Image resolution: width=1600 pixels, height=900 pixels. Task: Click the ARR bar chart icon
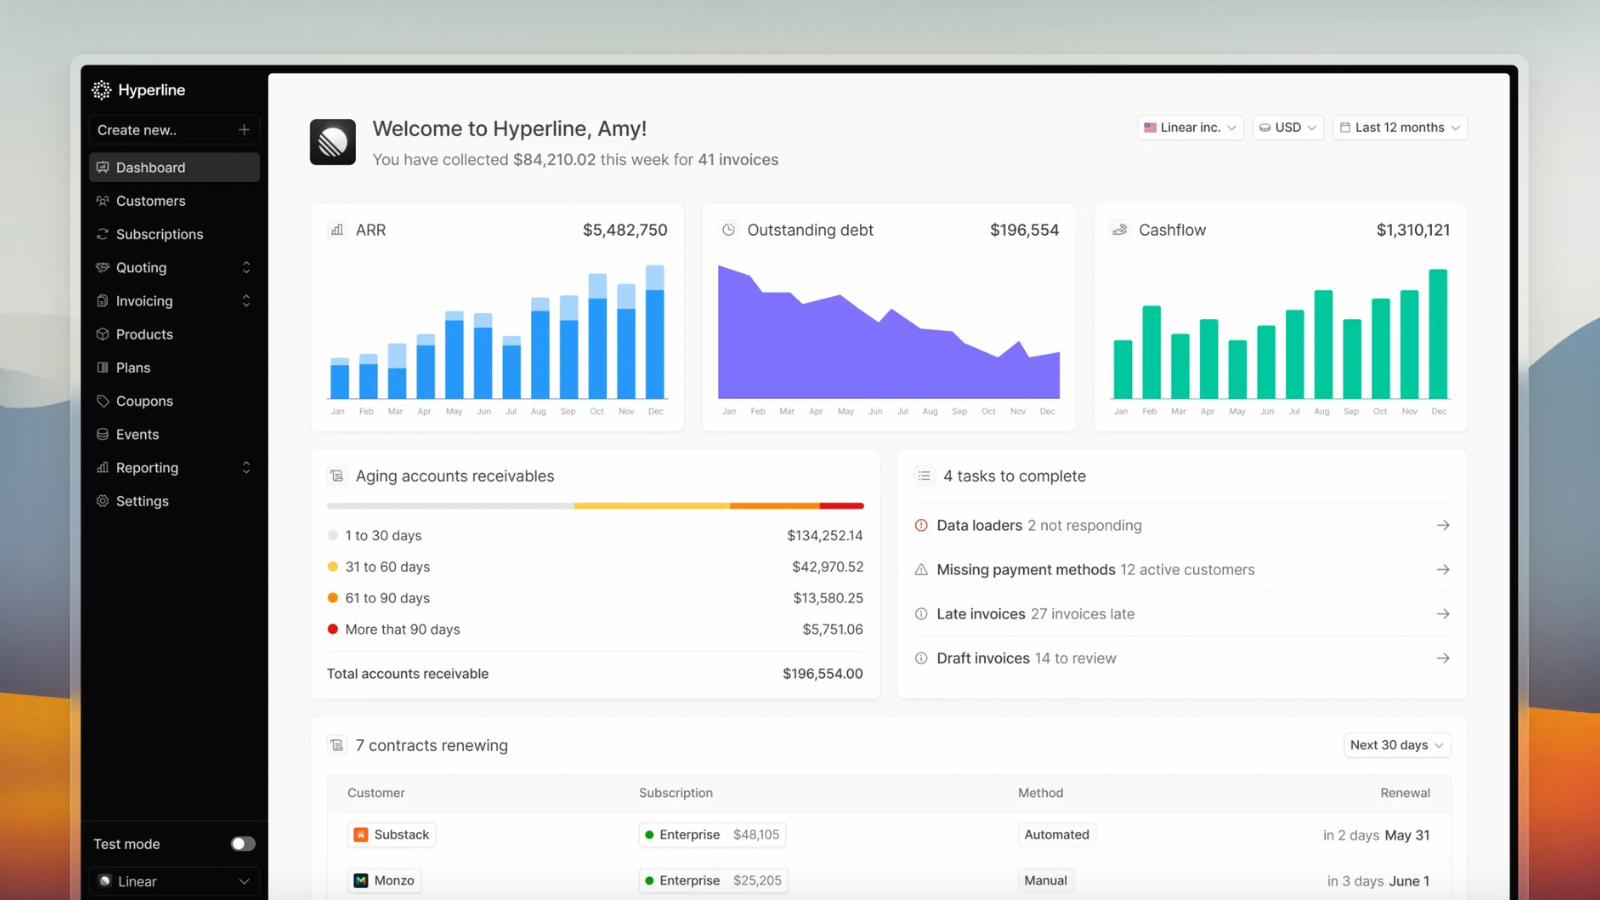click(337, 230)
